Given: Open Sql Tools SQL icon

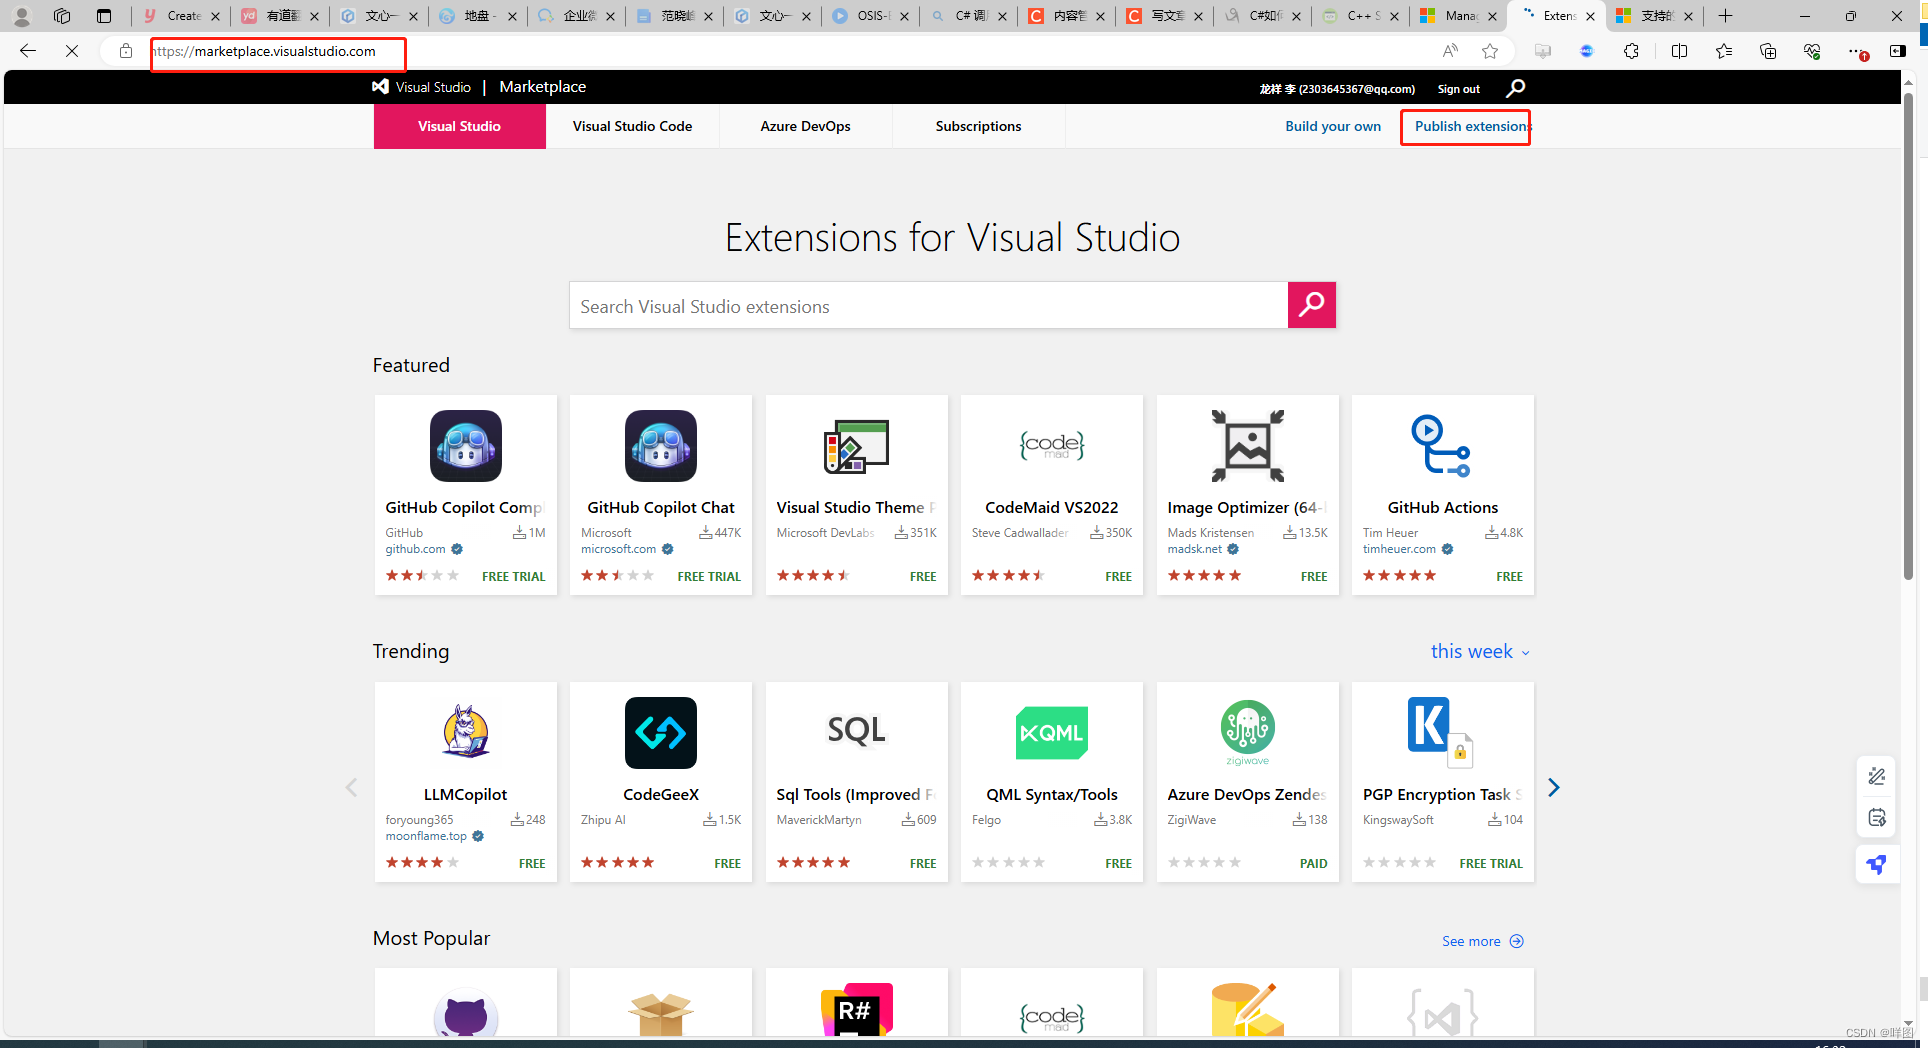Looking at the screenshot, I should click(856, 731).
